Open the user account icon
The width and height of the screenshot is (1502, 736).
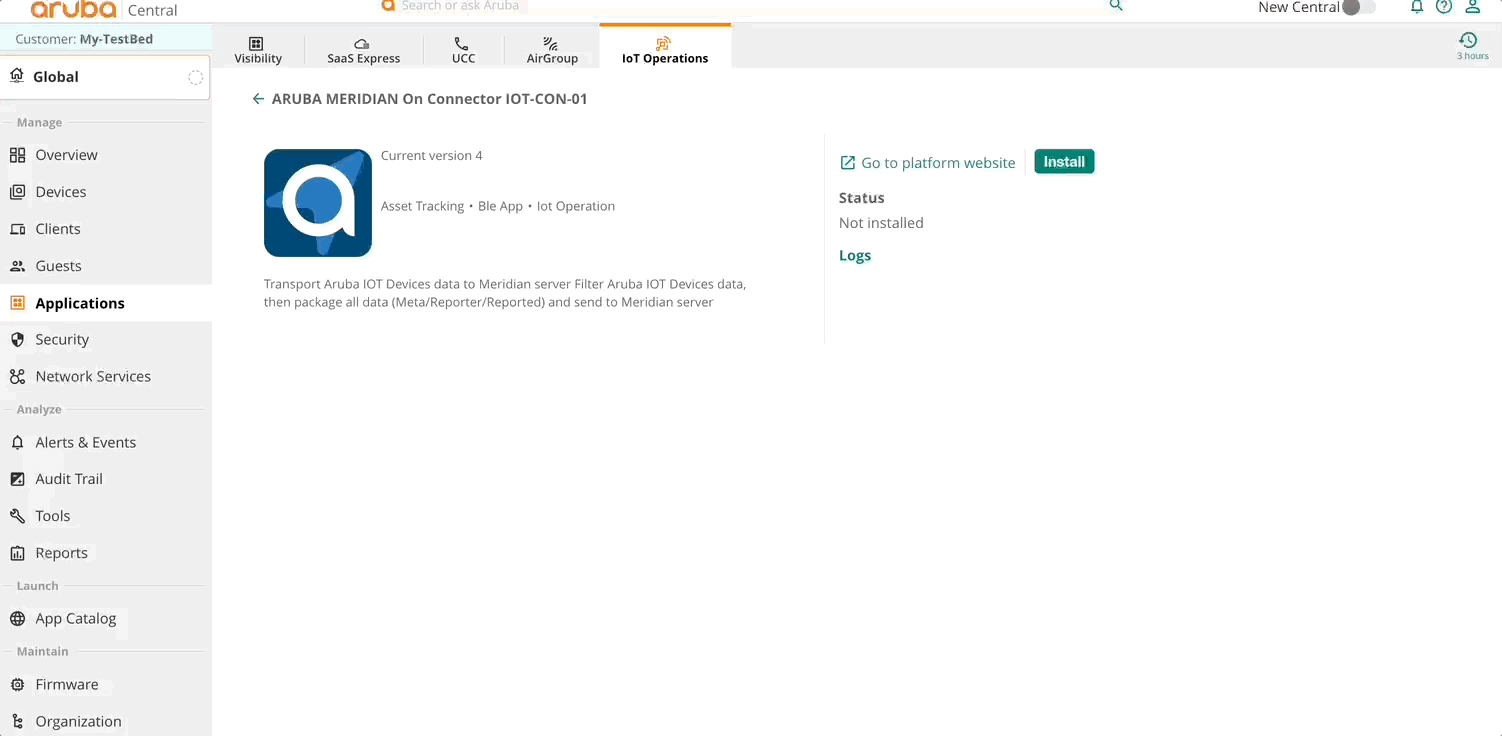(x=1472, y=7)
